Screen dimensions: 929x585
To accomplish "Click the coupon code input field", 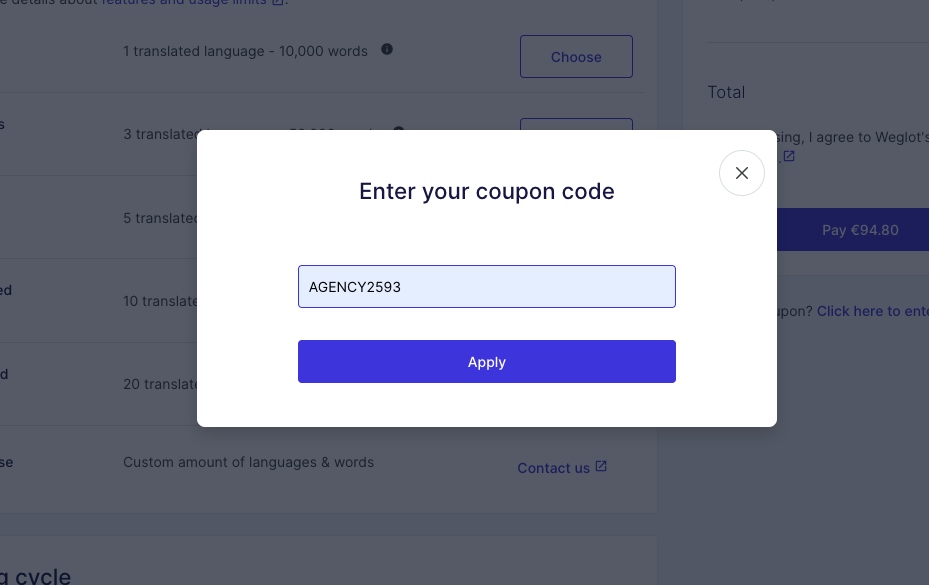I will [x=487, y=287].
